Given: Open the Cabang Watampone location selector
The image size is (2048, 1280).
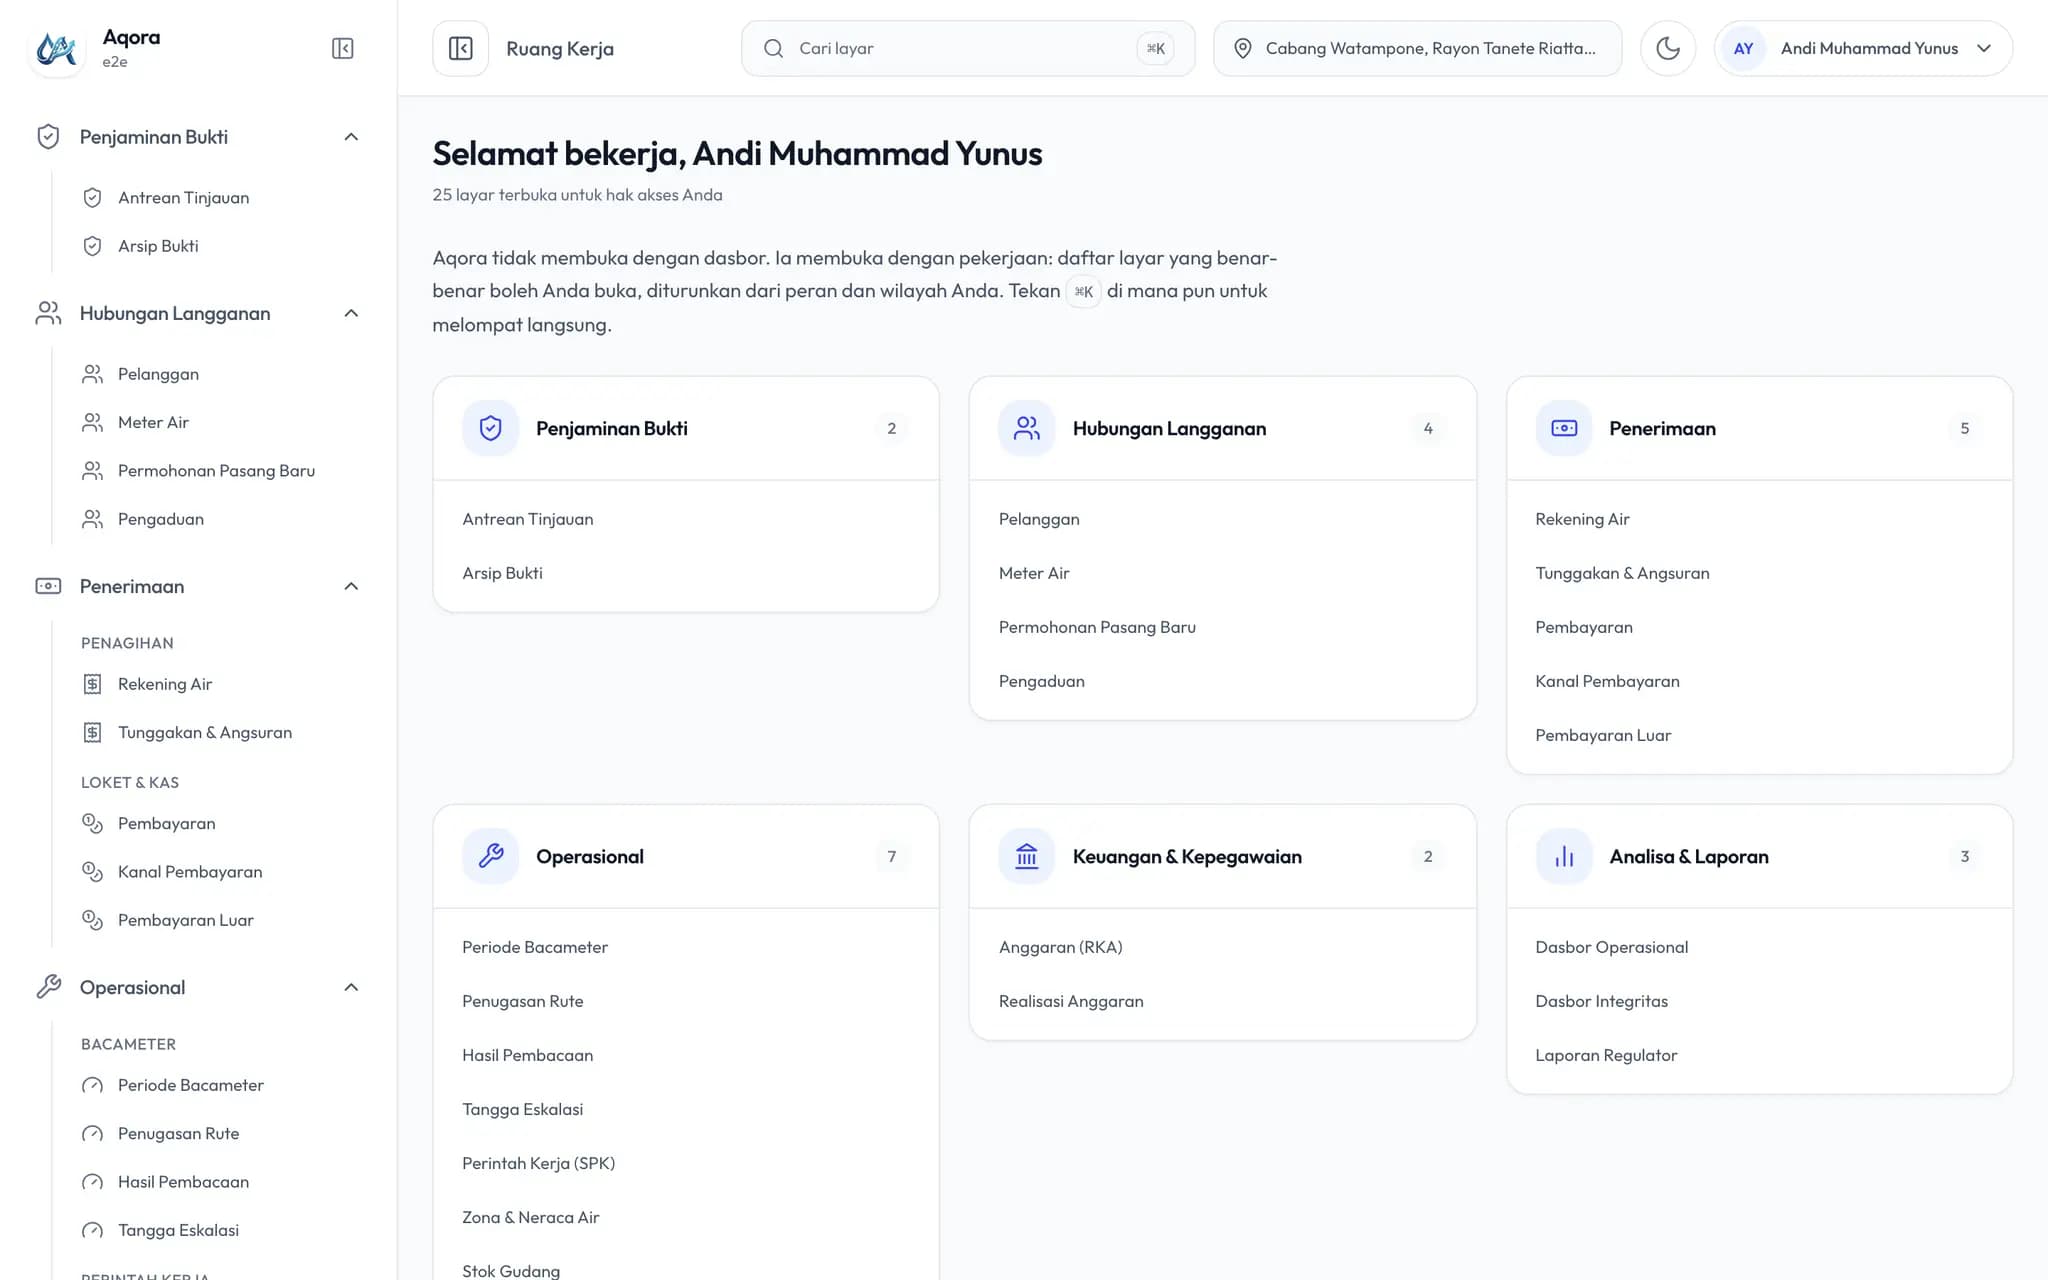Looking at the screenshot, I should pyautogui.click(x=1417, y=48).
